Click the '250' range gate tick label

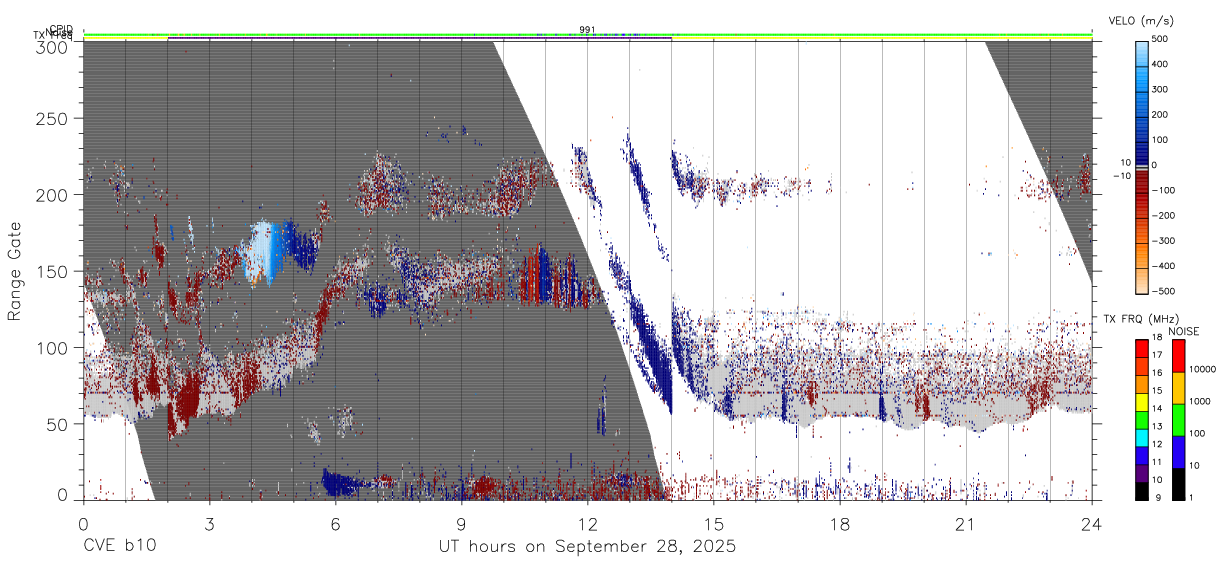[54, 118]
